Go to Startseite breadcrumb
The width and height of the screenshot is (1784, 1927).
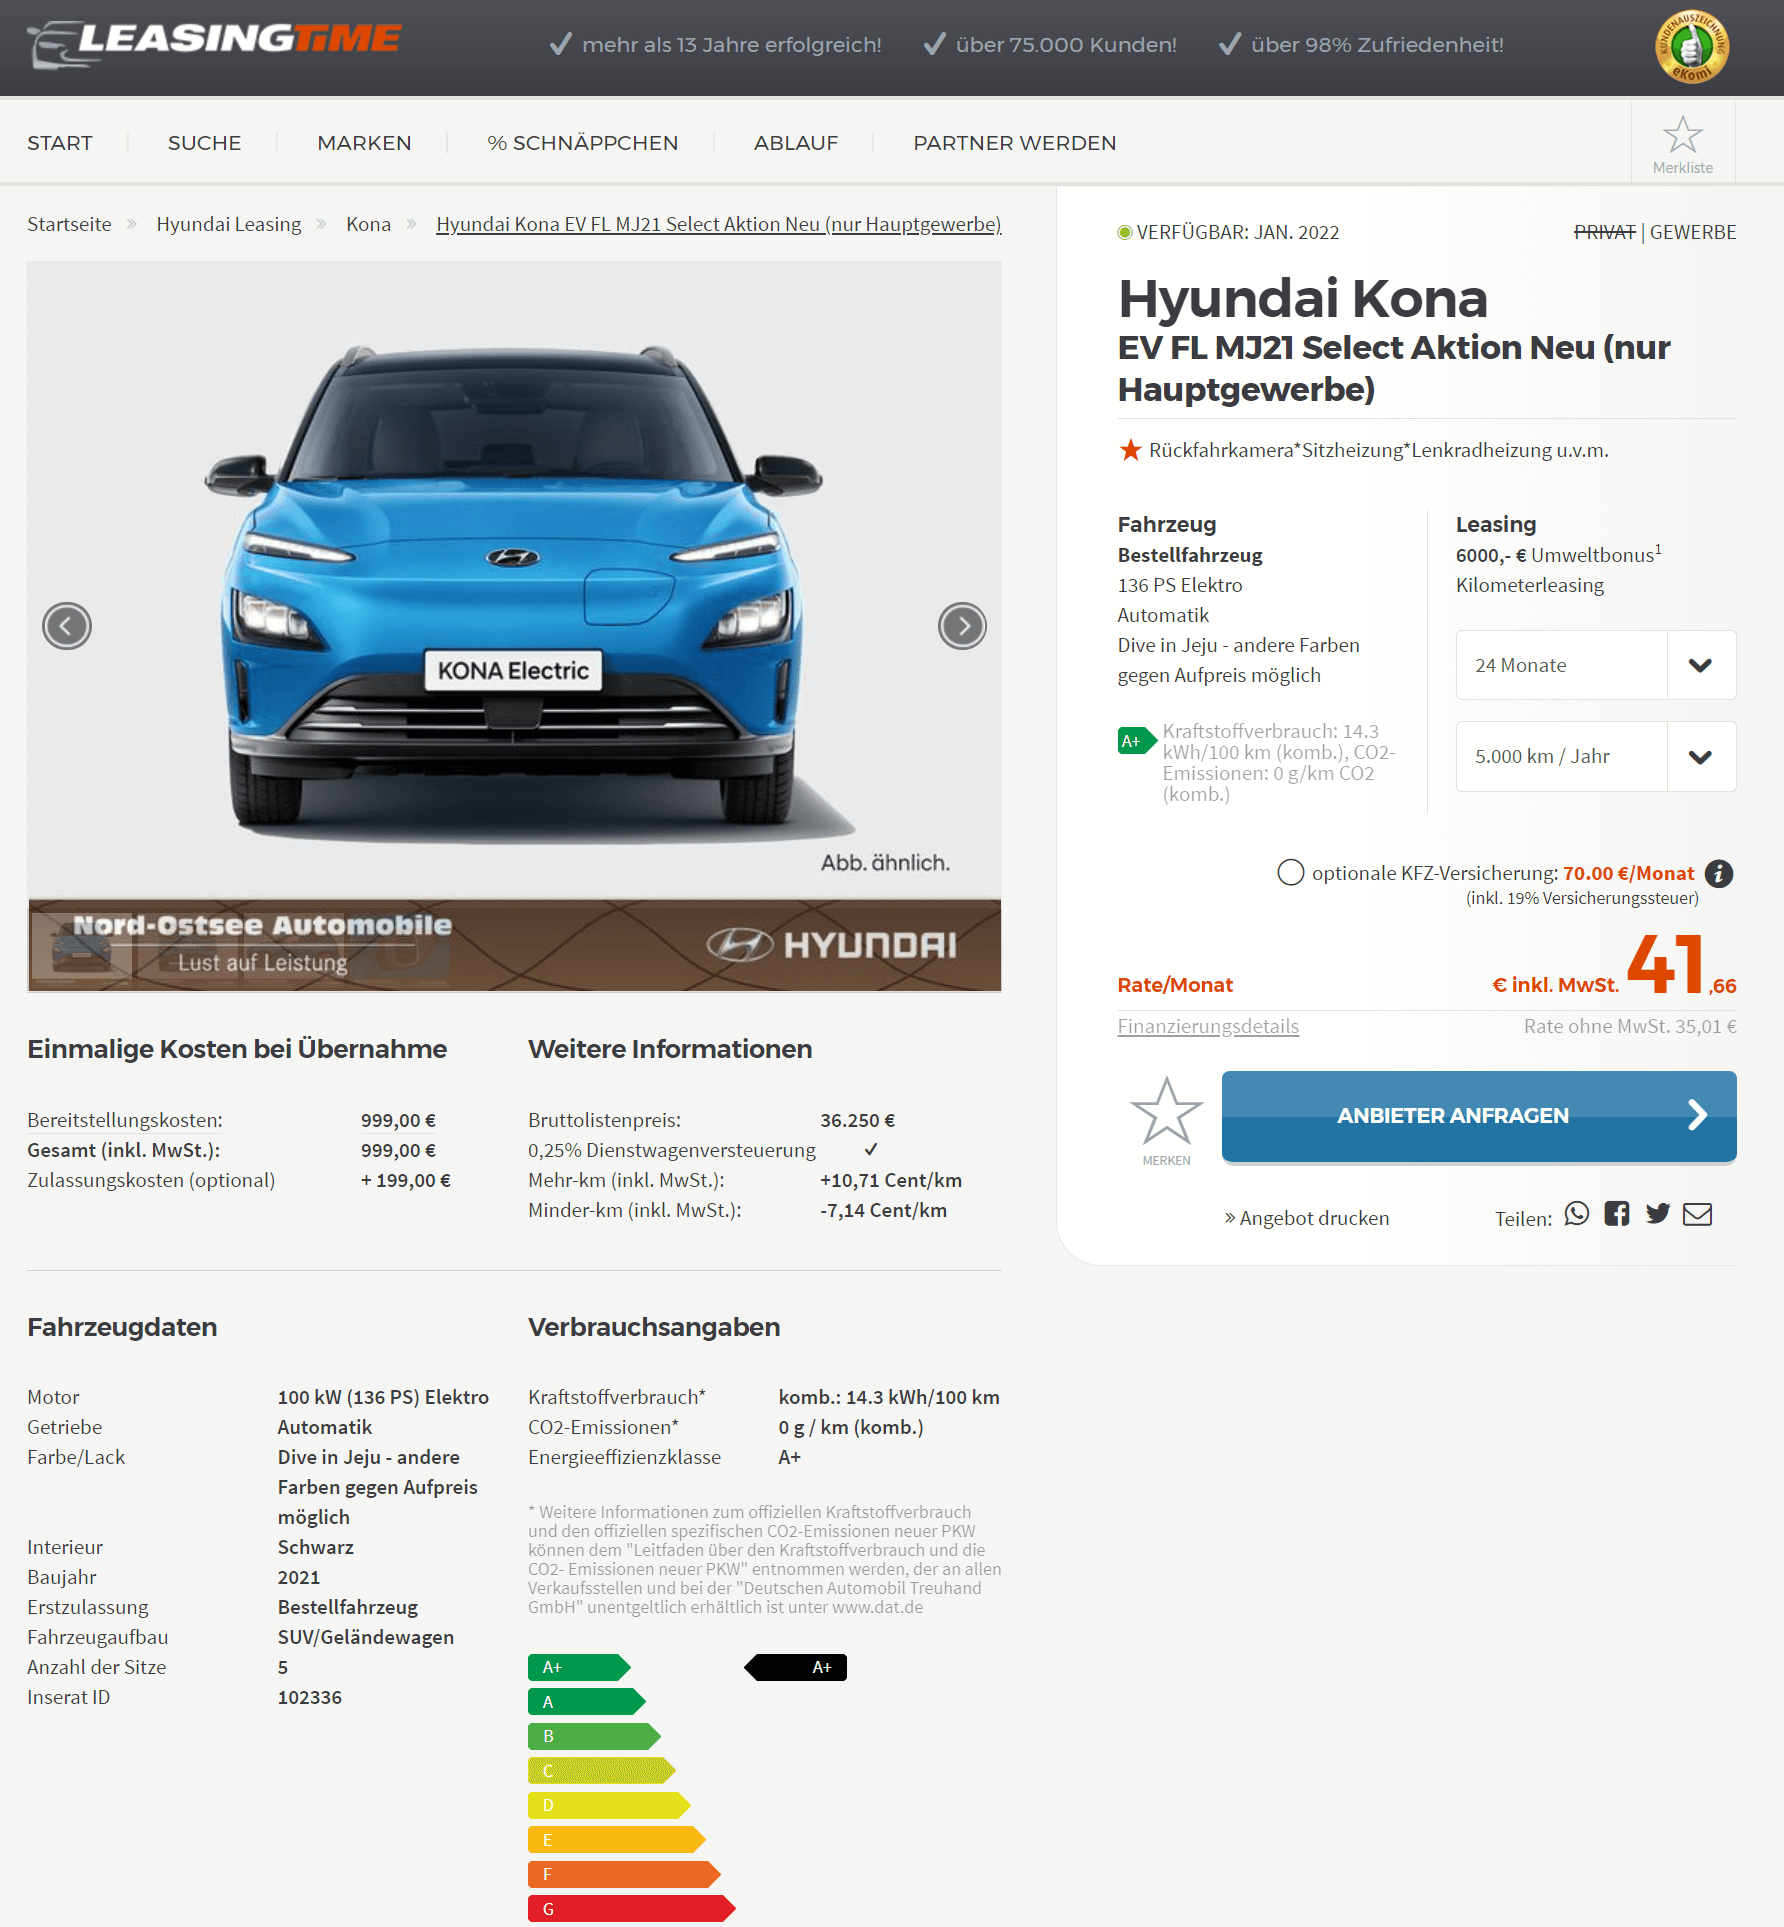tap(69, 224)
